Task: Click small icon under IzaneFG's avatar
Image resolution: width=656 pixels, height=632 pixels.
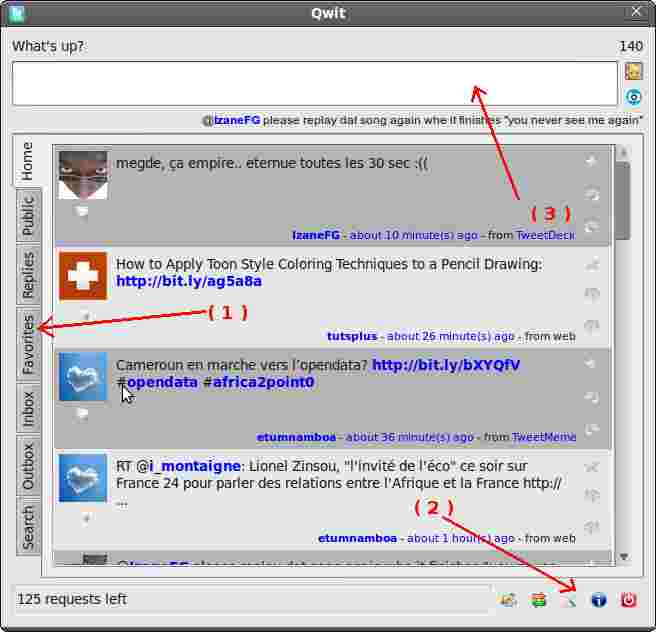Action: (82, 212)
